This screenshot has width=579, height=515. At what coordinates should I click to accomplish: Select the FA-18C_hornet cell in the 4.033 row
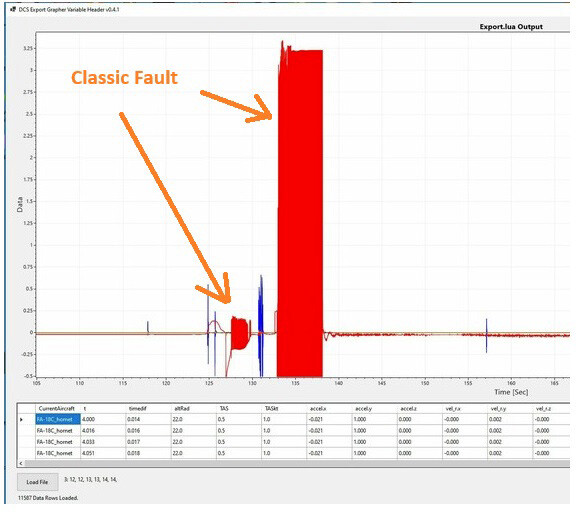[58, 442]
